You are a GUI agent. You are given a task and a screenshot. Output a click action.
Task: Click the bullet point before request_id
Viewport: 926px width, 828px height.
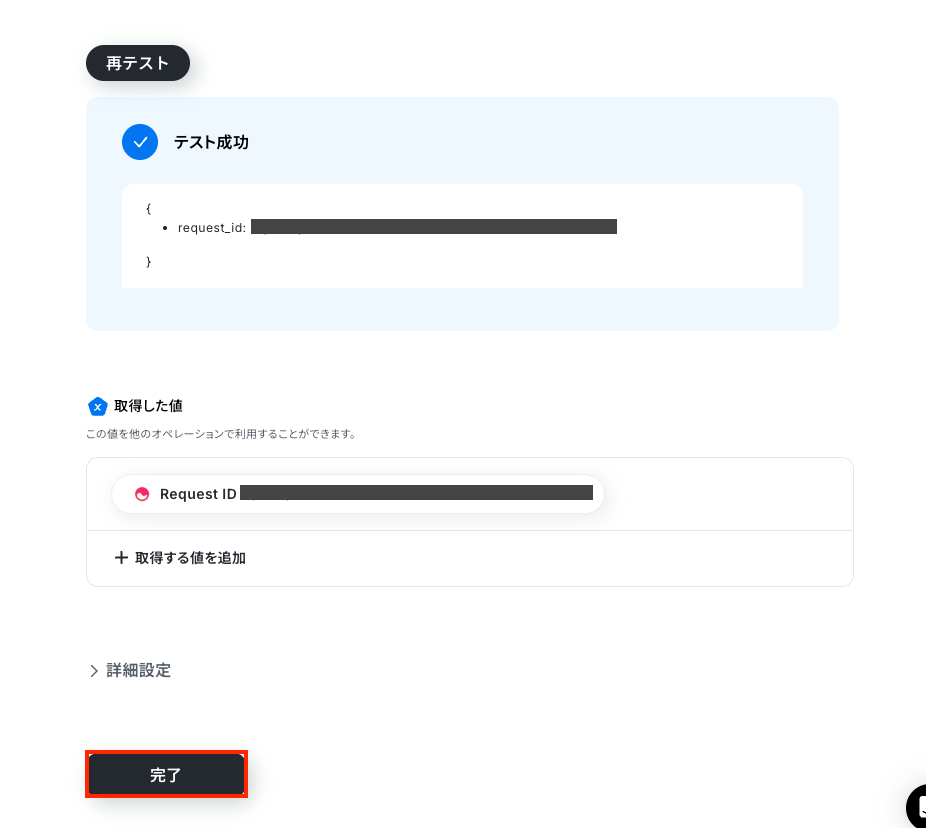coord(165,228)
